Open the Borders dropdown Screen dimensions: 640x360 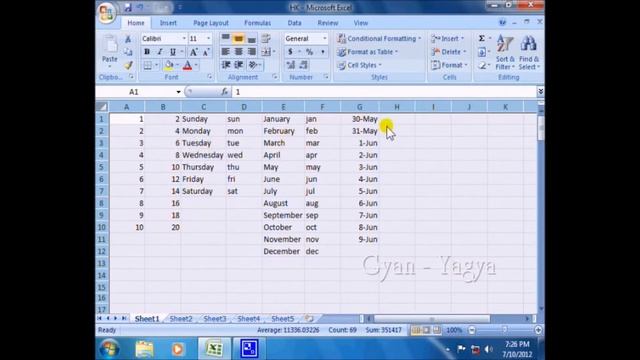[x=156, y=65]
